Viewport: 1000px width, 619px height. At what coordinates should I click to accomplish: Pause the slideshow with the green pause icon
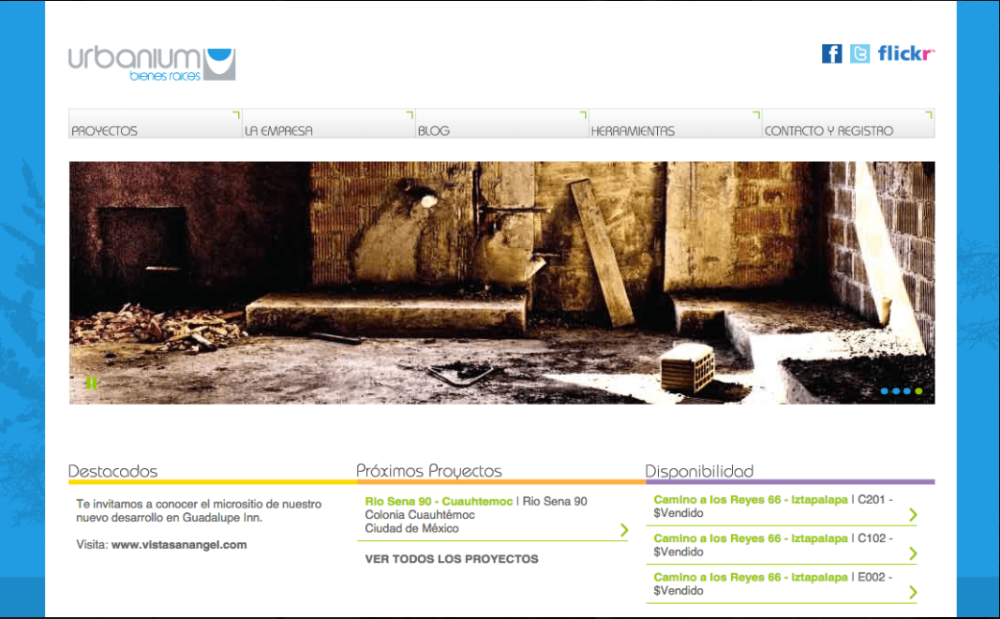click(x=91, y=382)
